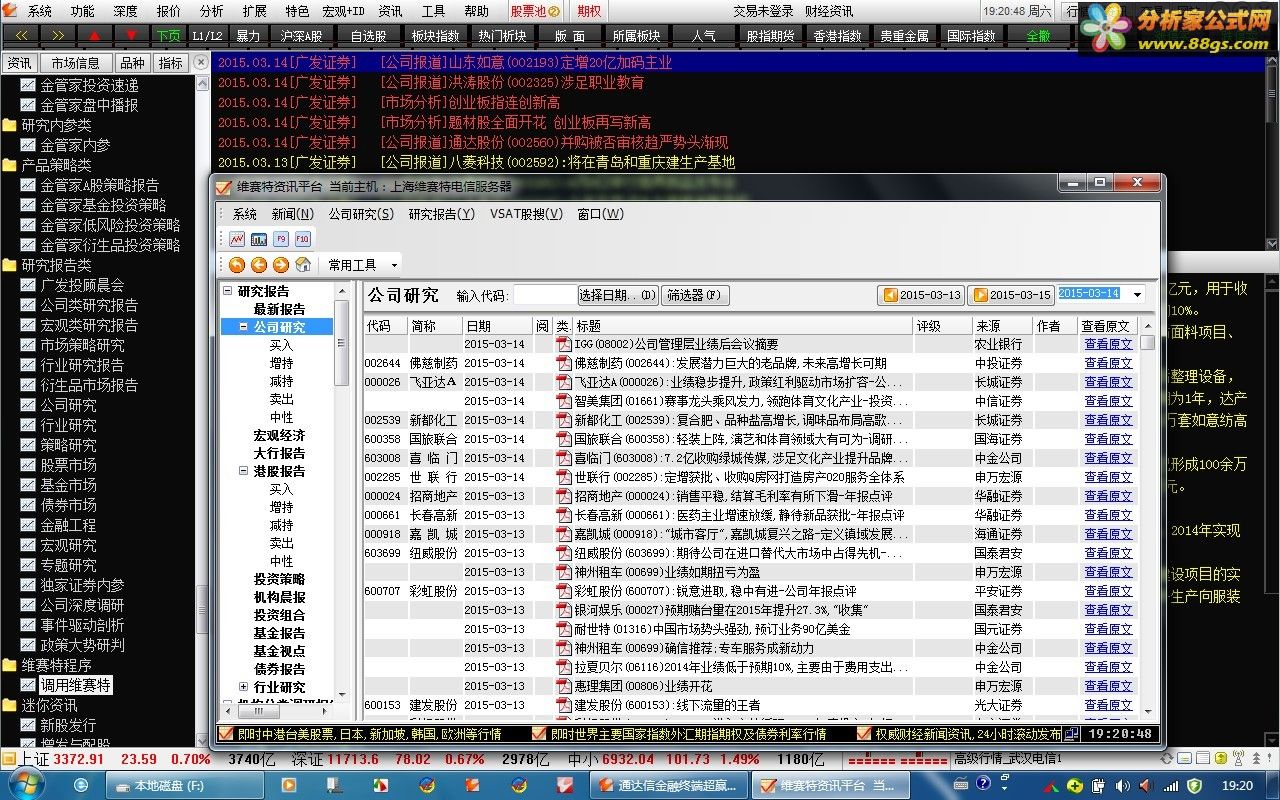Screen dimensions: 1280x800
Task: Open the bar chart toolbar icon
Action: coord(259,239)
